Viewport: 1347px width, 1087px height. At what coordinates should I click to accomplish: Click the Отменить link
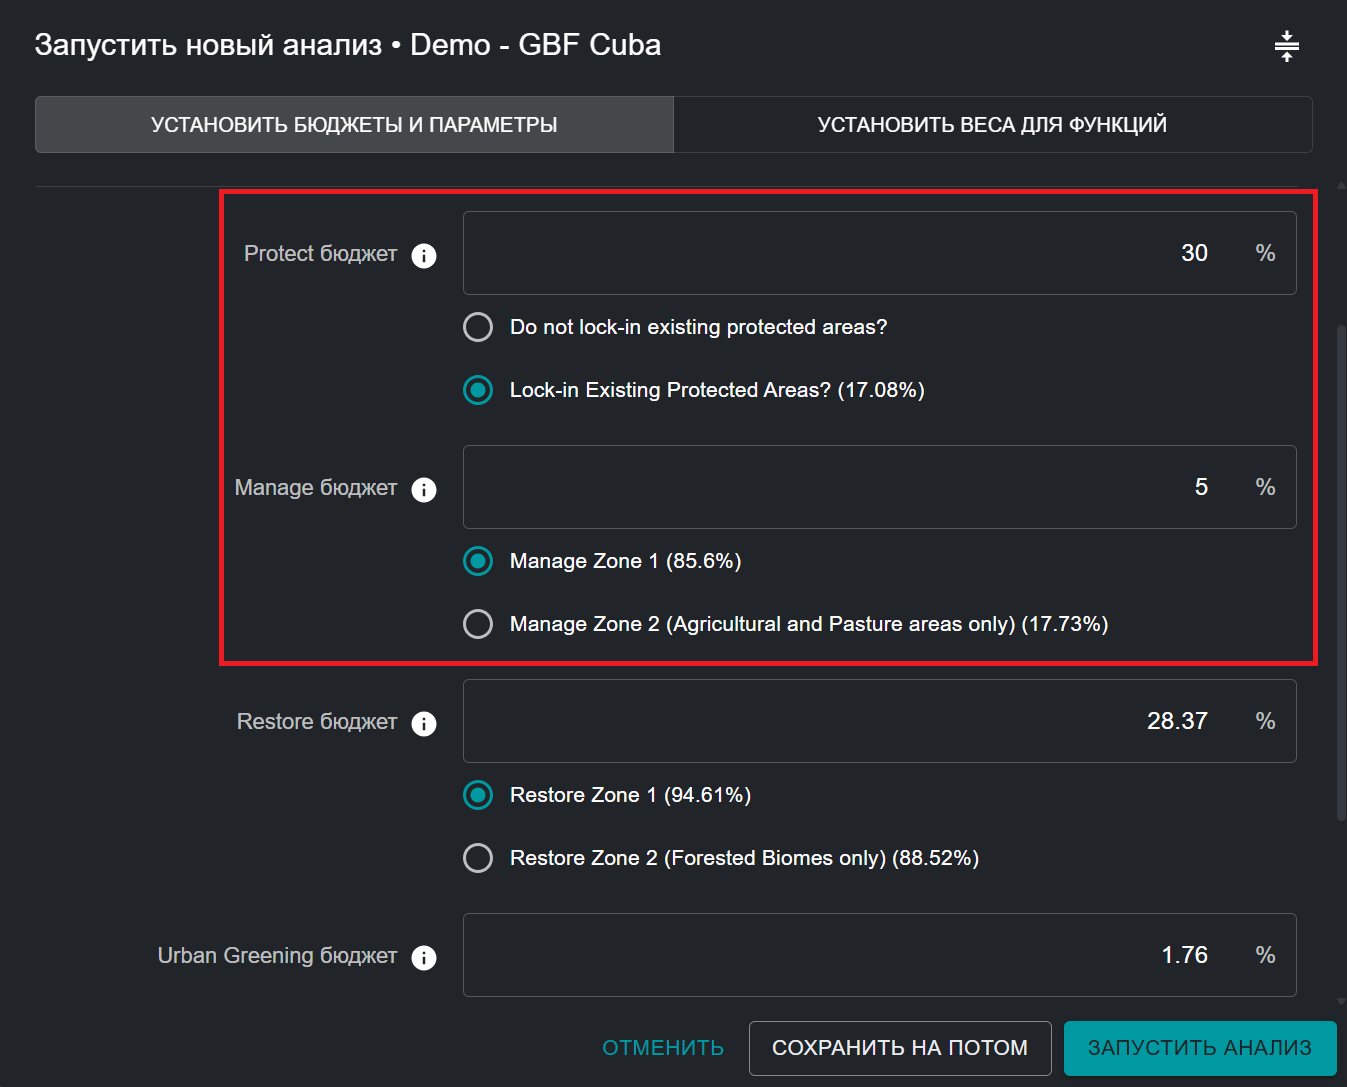point(663,1048)
